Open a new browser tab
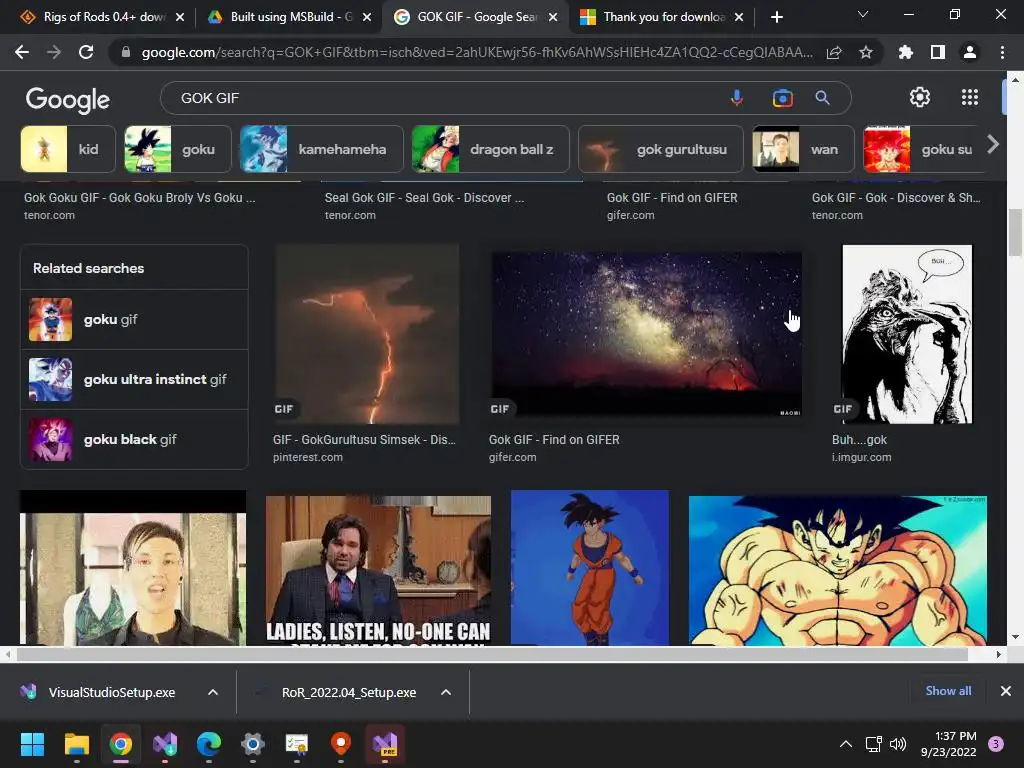 coord(776,17)
